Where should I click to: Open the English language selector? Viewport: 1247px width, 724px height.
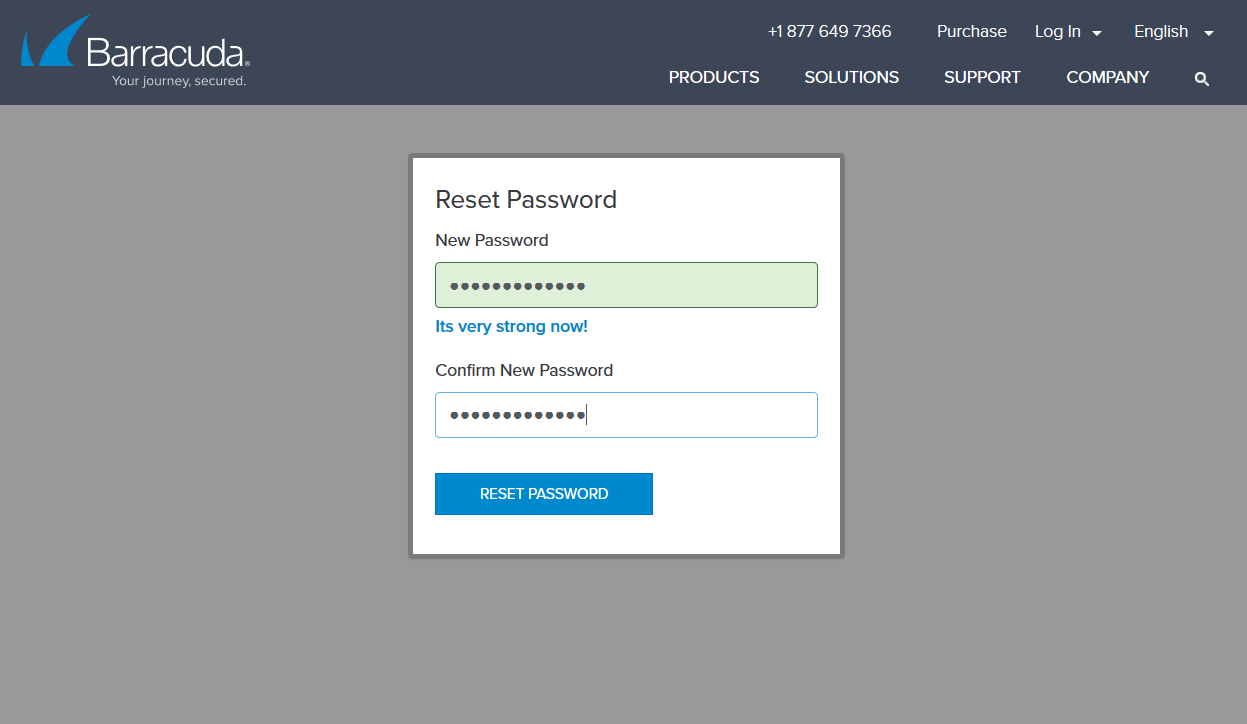[1160, 32]
